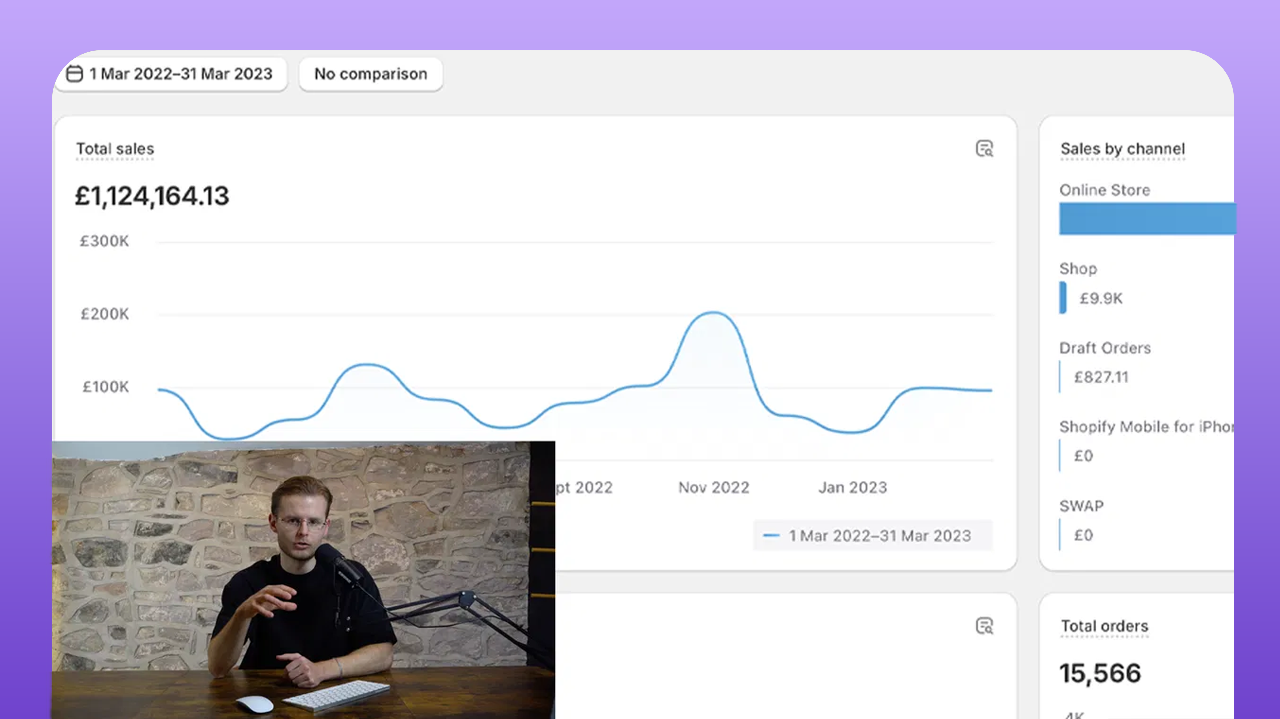This screenshot has width=1280, height=719.
Task: Click the Draft Orders channel label
Action: (1105, 348)
